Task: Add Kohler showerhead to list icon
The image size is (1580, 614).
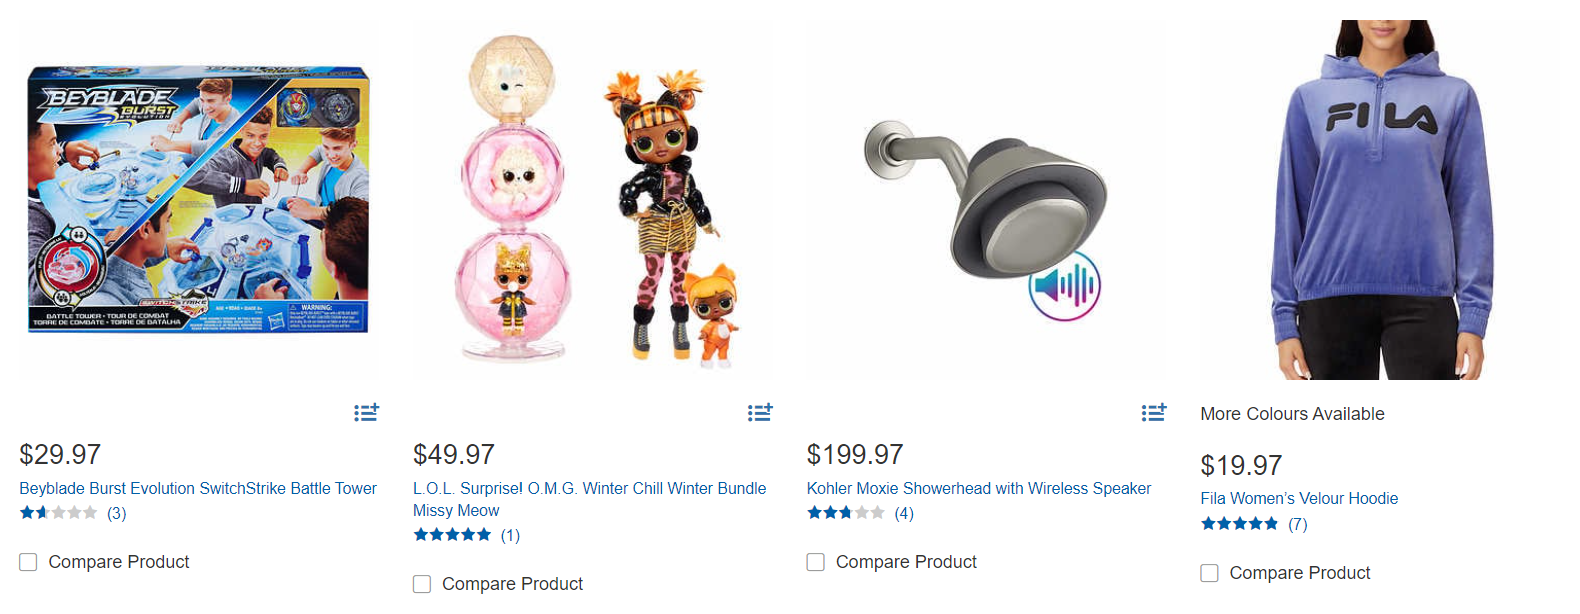Action: (1154, 412)
